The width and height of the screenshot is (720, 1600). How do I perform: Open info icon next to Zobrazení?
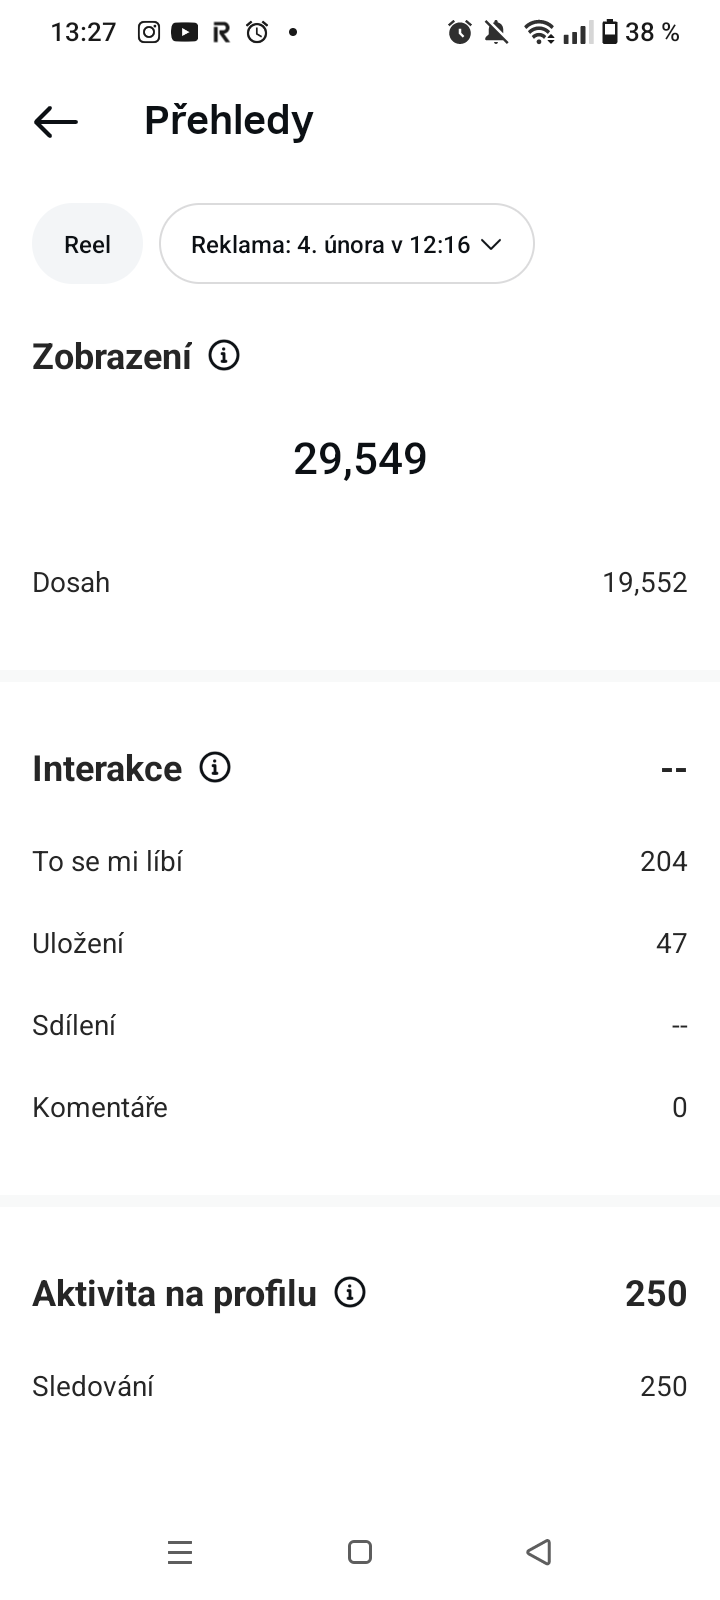(224, 355)
